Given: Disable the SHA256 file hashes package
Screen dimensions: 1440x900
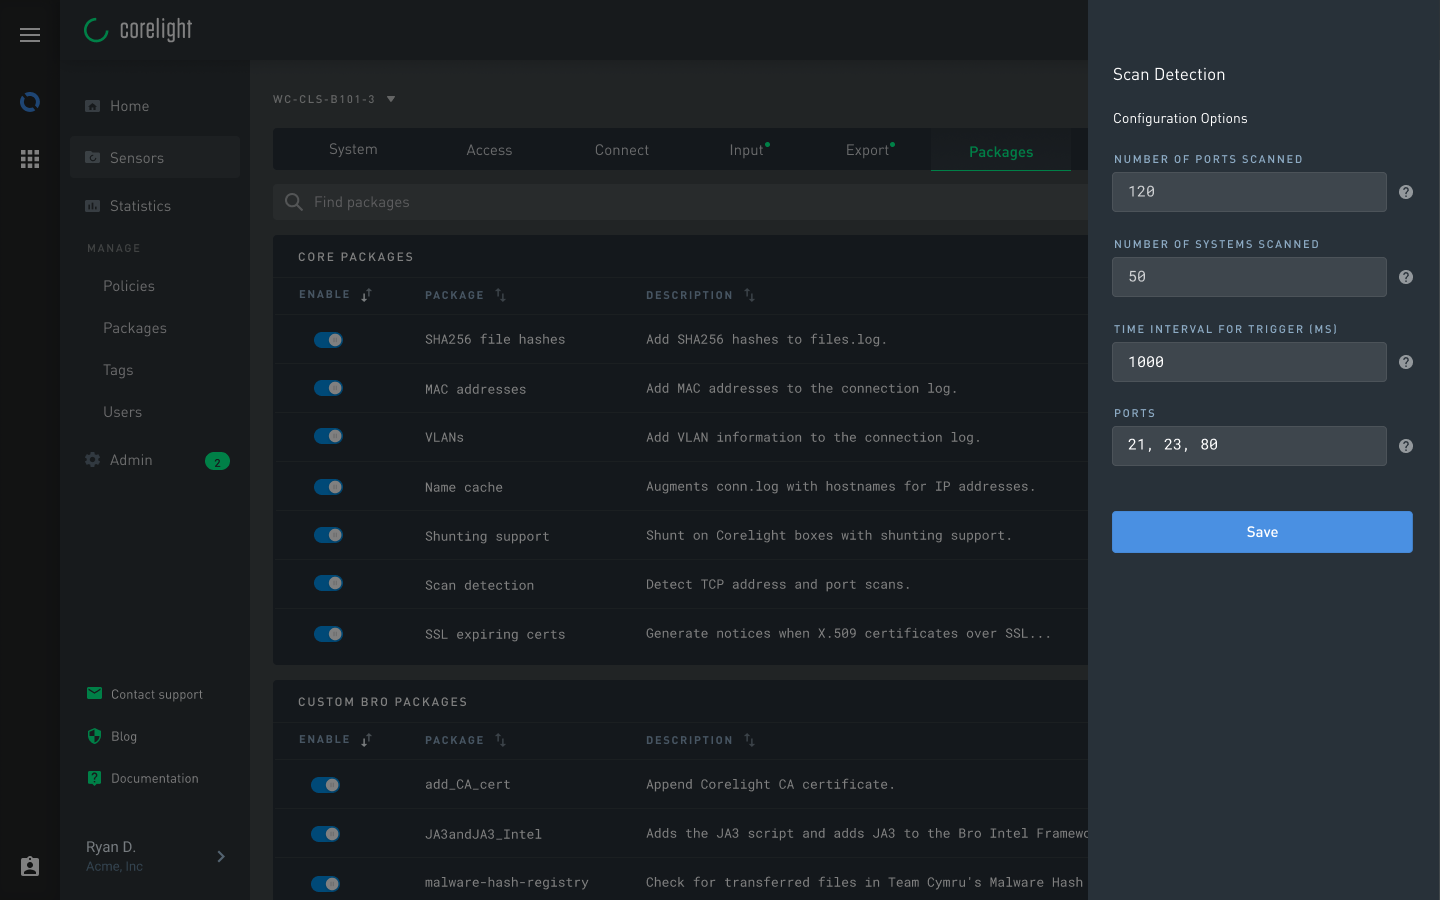Looking at the screenshot, I should click(328, 339).
